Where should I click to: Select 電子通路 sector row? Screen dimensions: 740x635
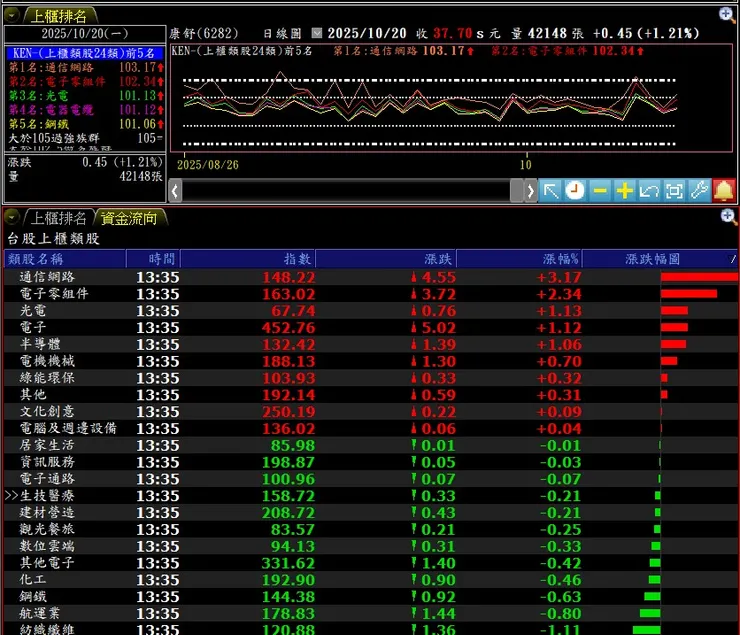(370, 479)
